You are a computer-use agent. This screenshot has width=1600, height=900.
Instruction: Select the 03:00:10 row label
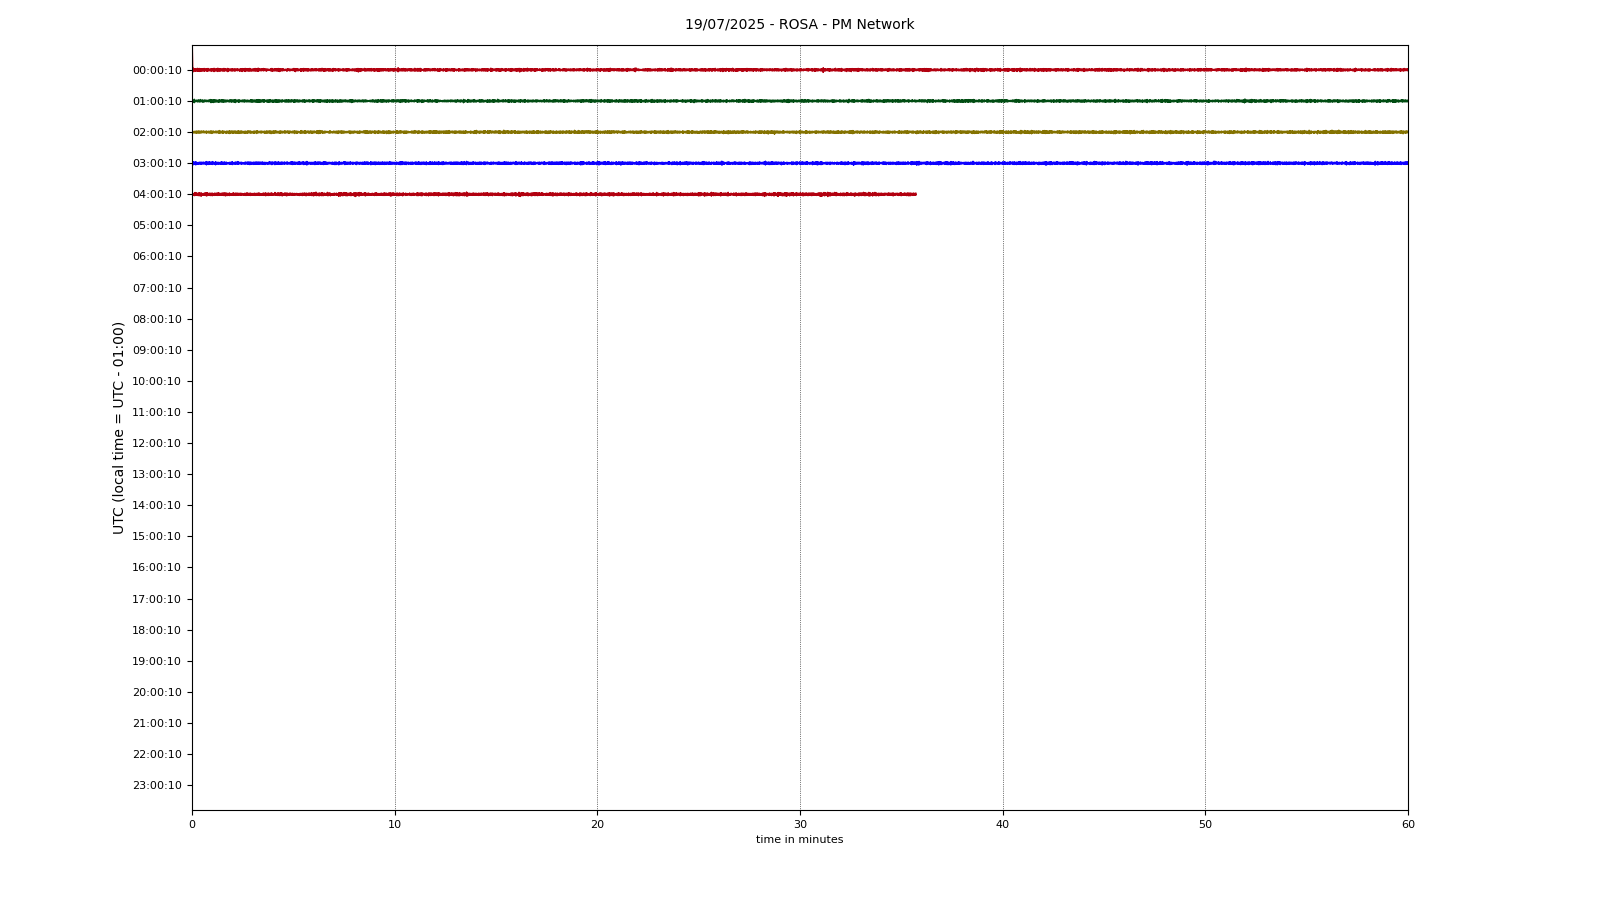click(x=157, y=163)
